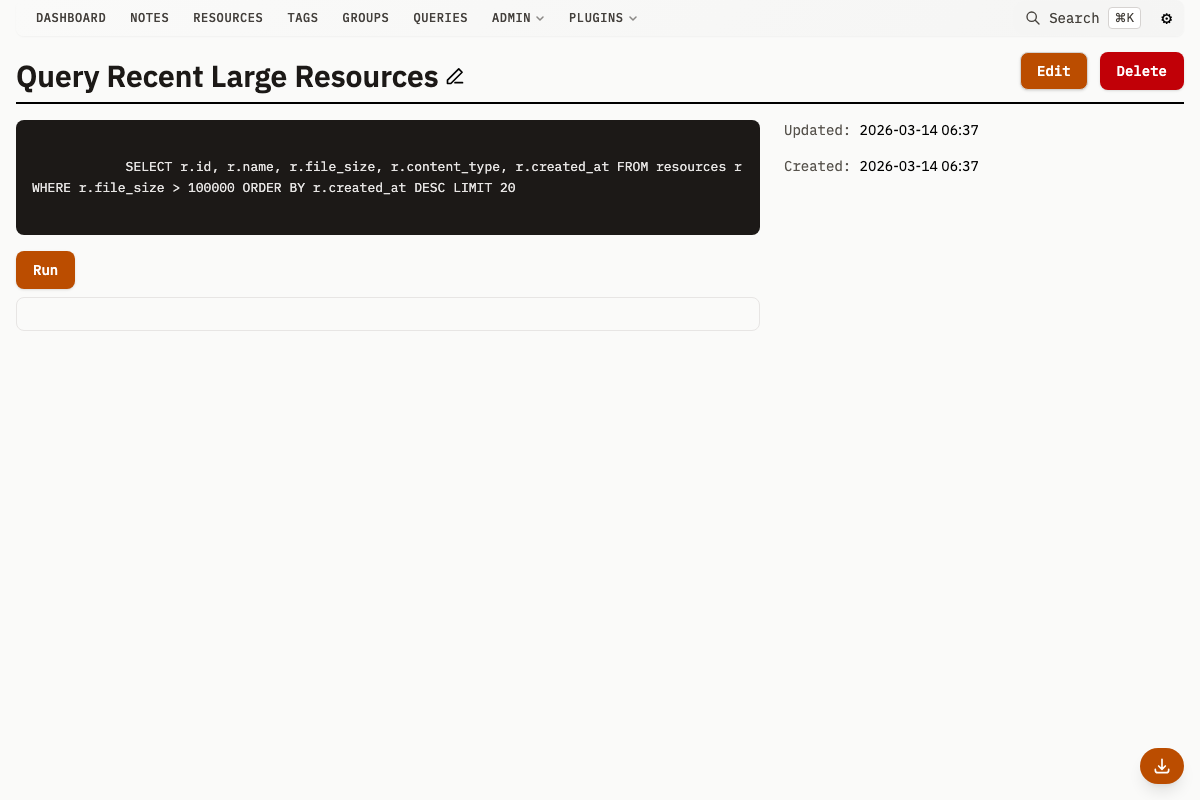Click the title Query Recent Large Resources
The image size is (1200, 800).
[228, 76]
